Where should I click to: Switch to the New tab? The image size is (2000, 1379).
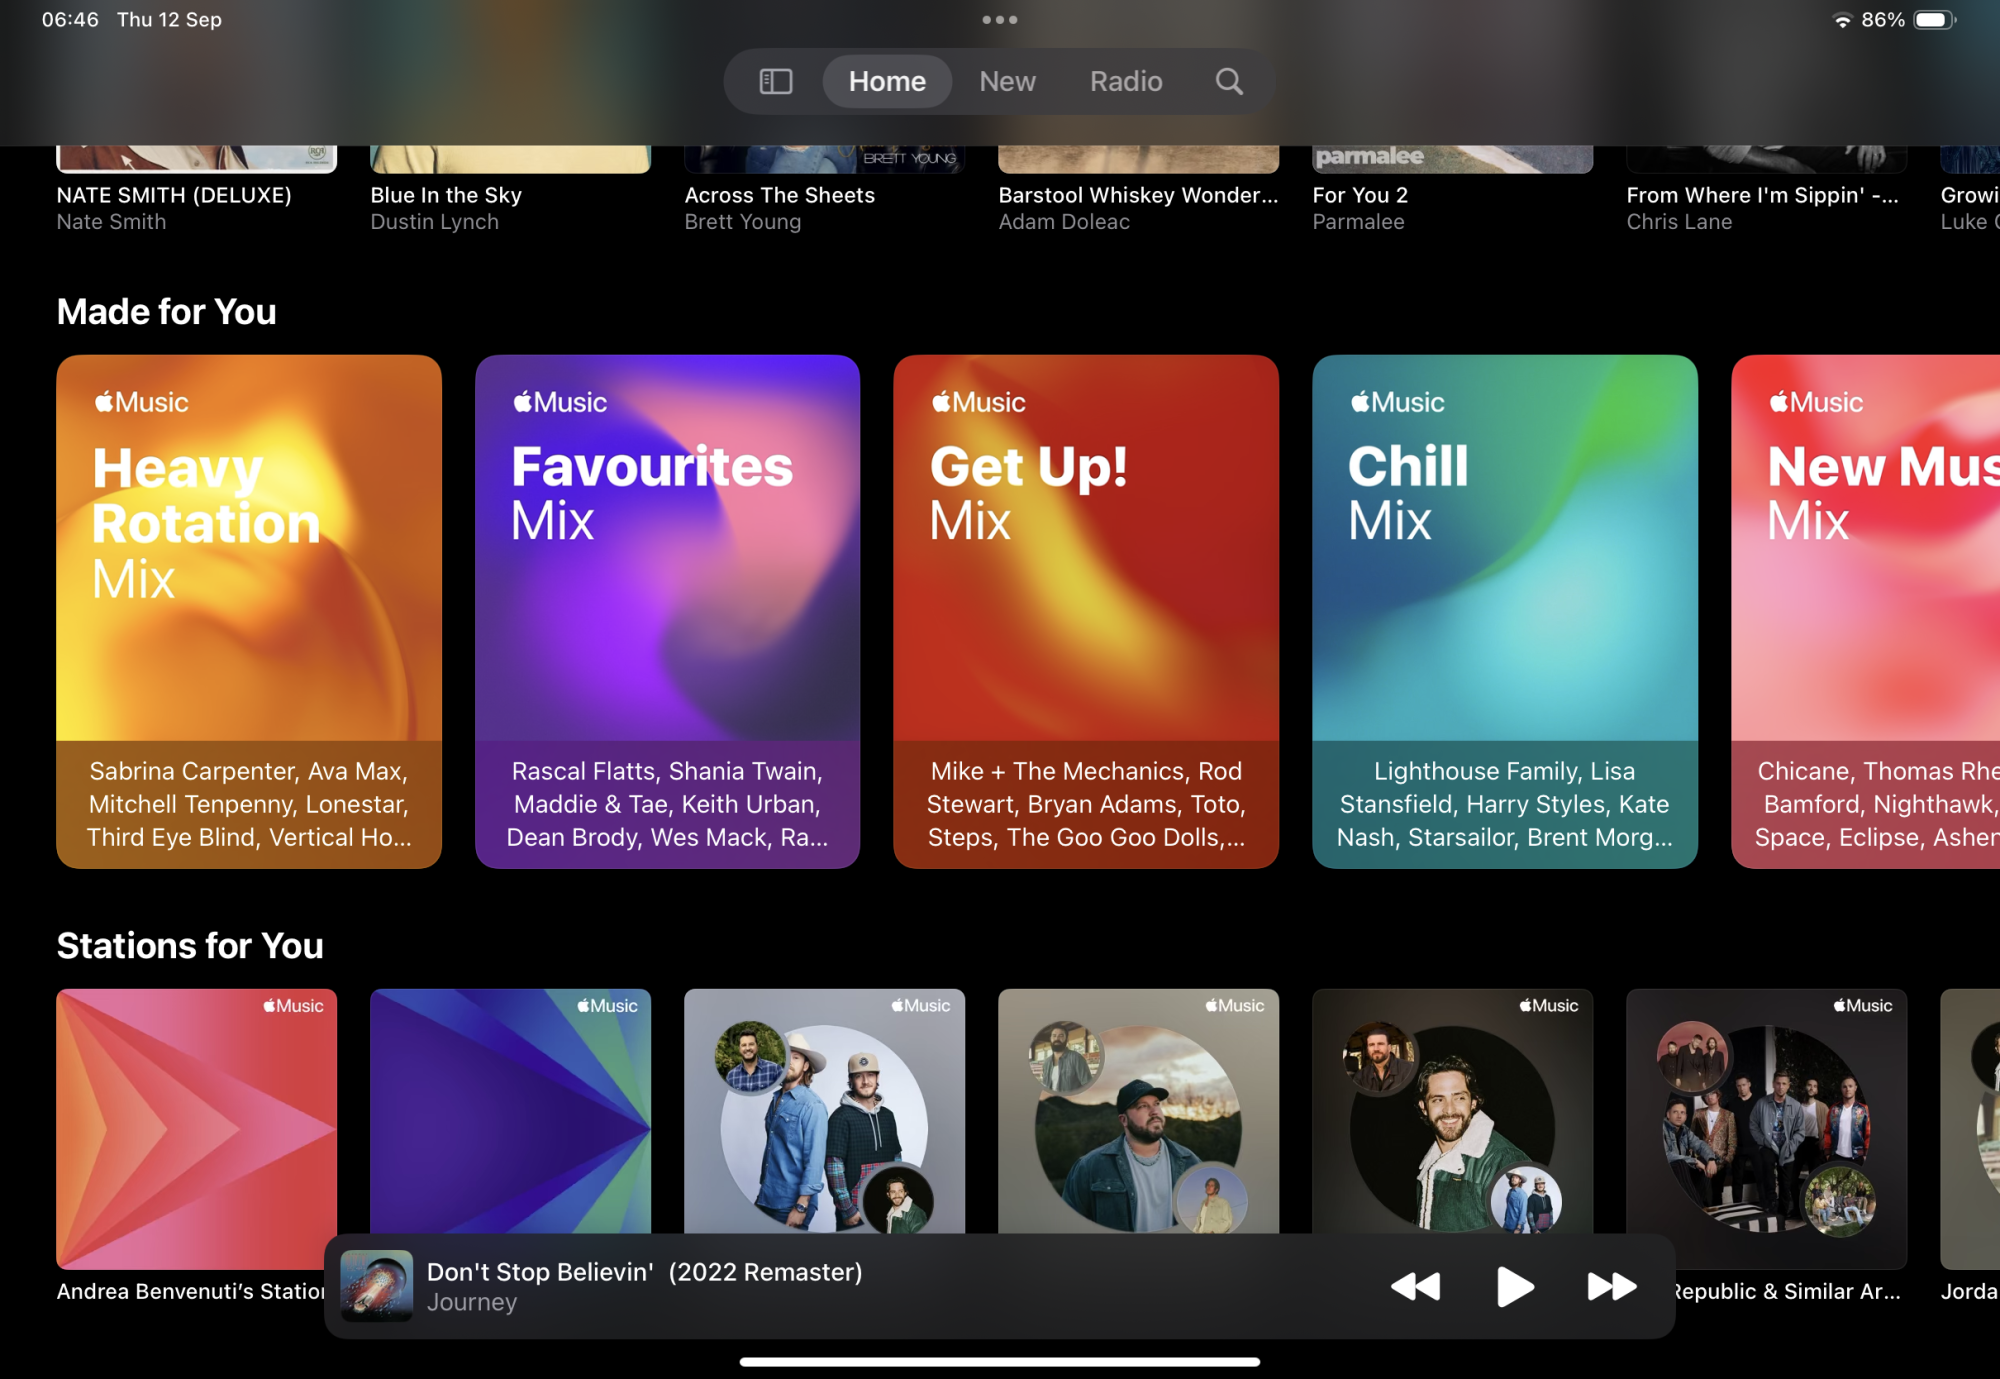[1007, 81]
